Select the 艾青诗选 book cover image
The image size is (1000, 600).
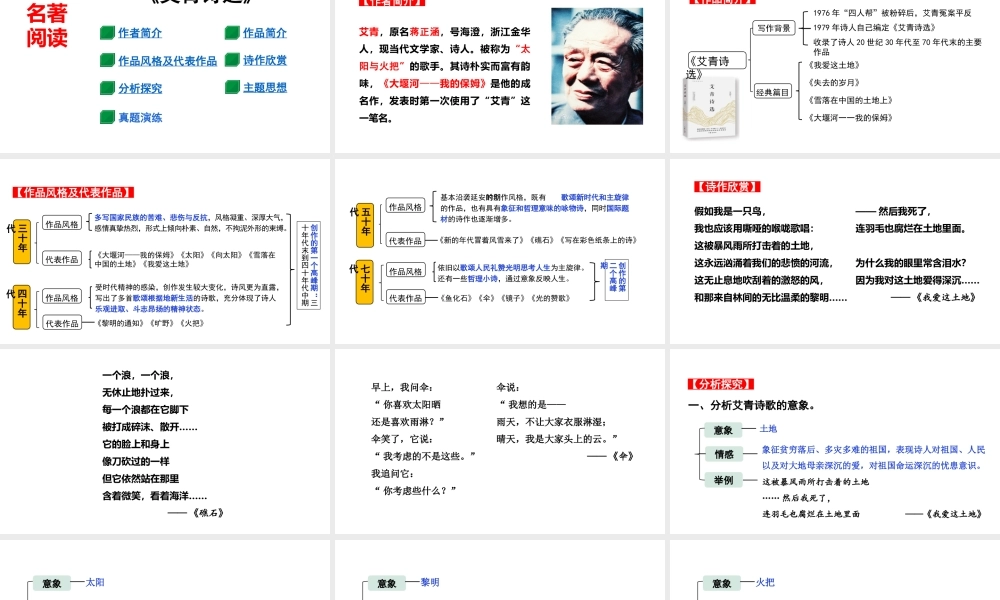[710, 108]
